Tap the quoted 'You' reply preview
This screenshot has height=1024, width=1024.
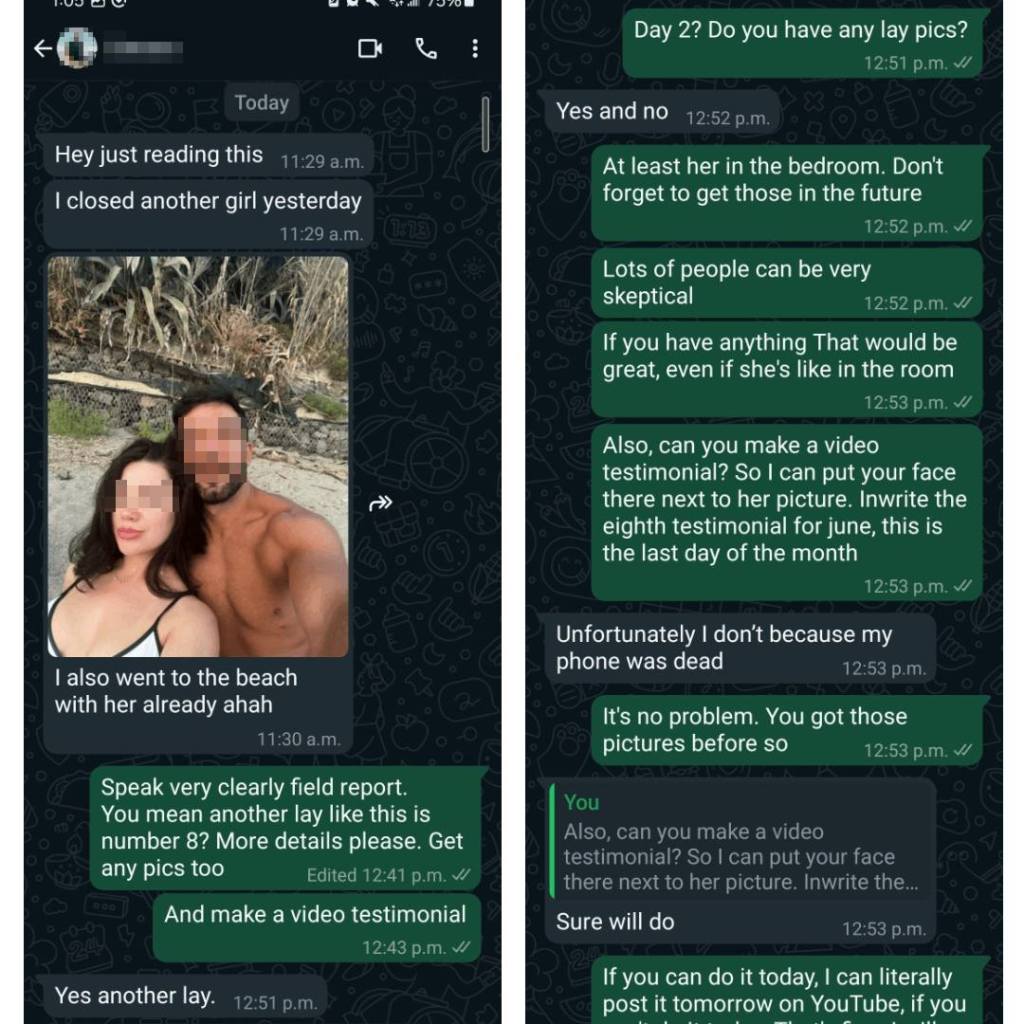[741, 842]
